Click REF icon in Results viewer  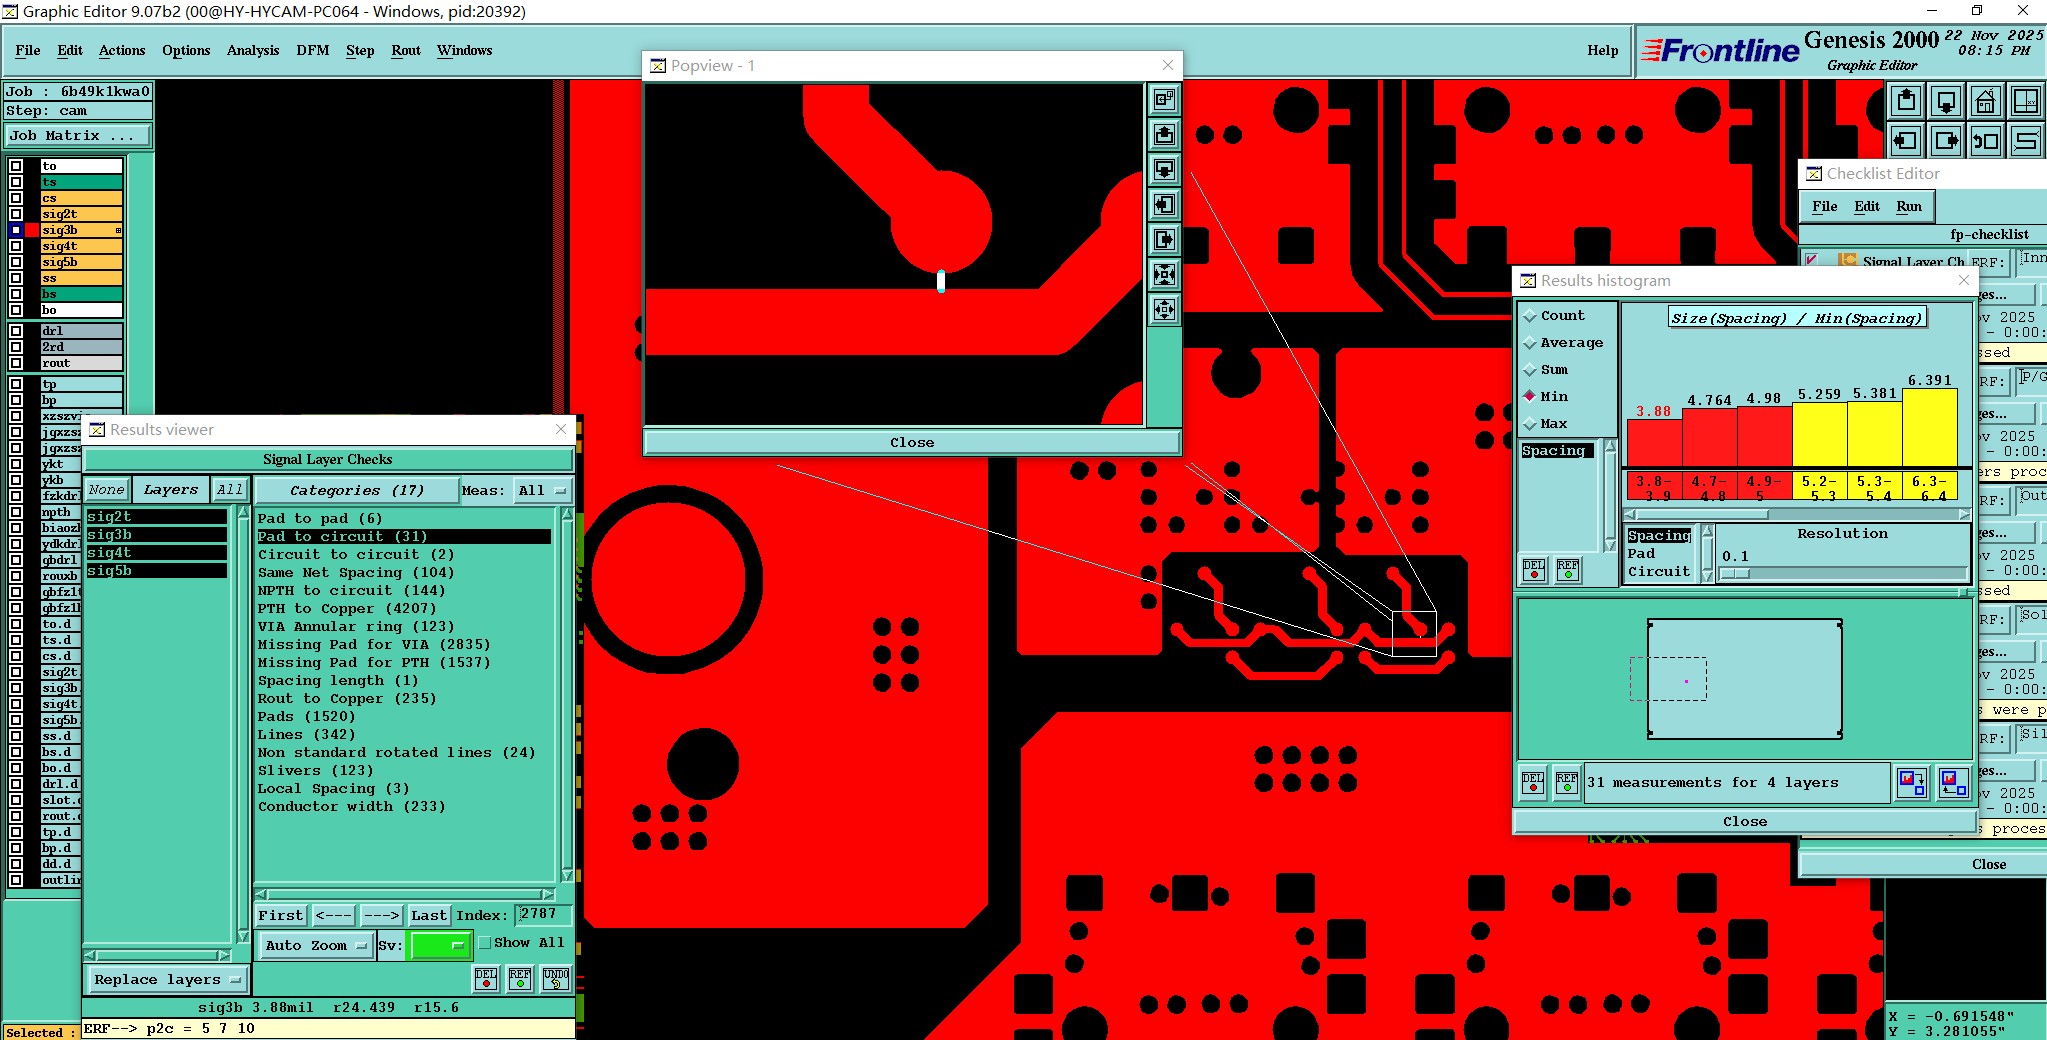tap(520, 979)
